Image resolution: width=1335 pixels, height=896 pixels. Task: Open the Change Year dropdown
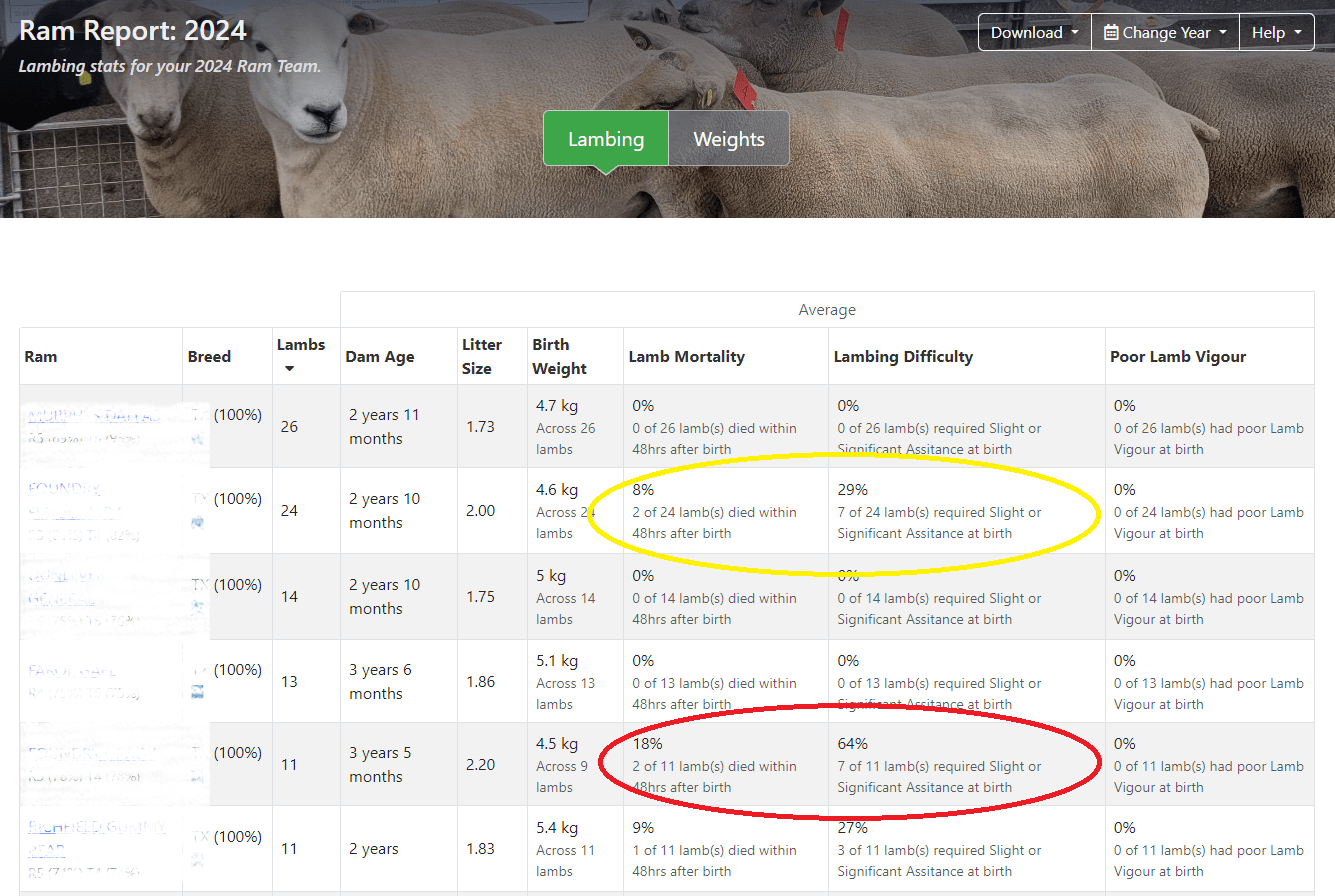pos(1164,31)
